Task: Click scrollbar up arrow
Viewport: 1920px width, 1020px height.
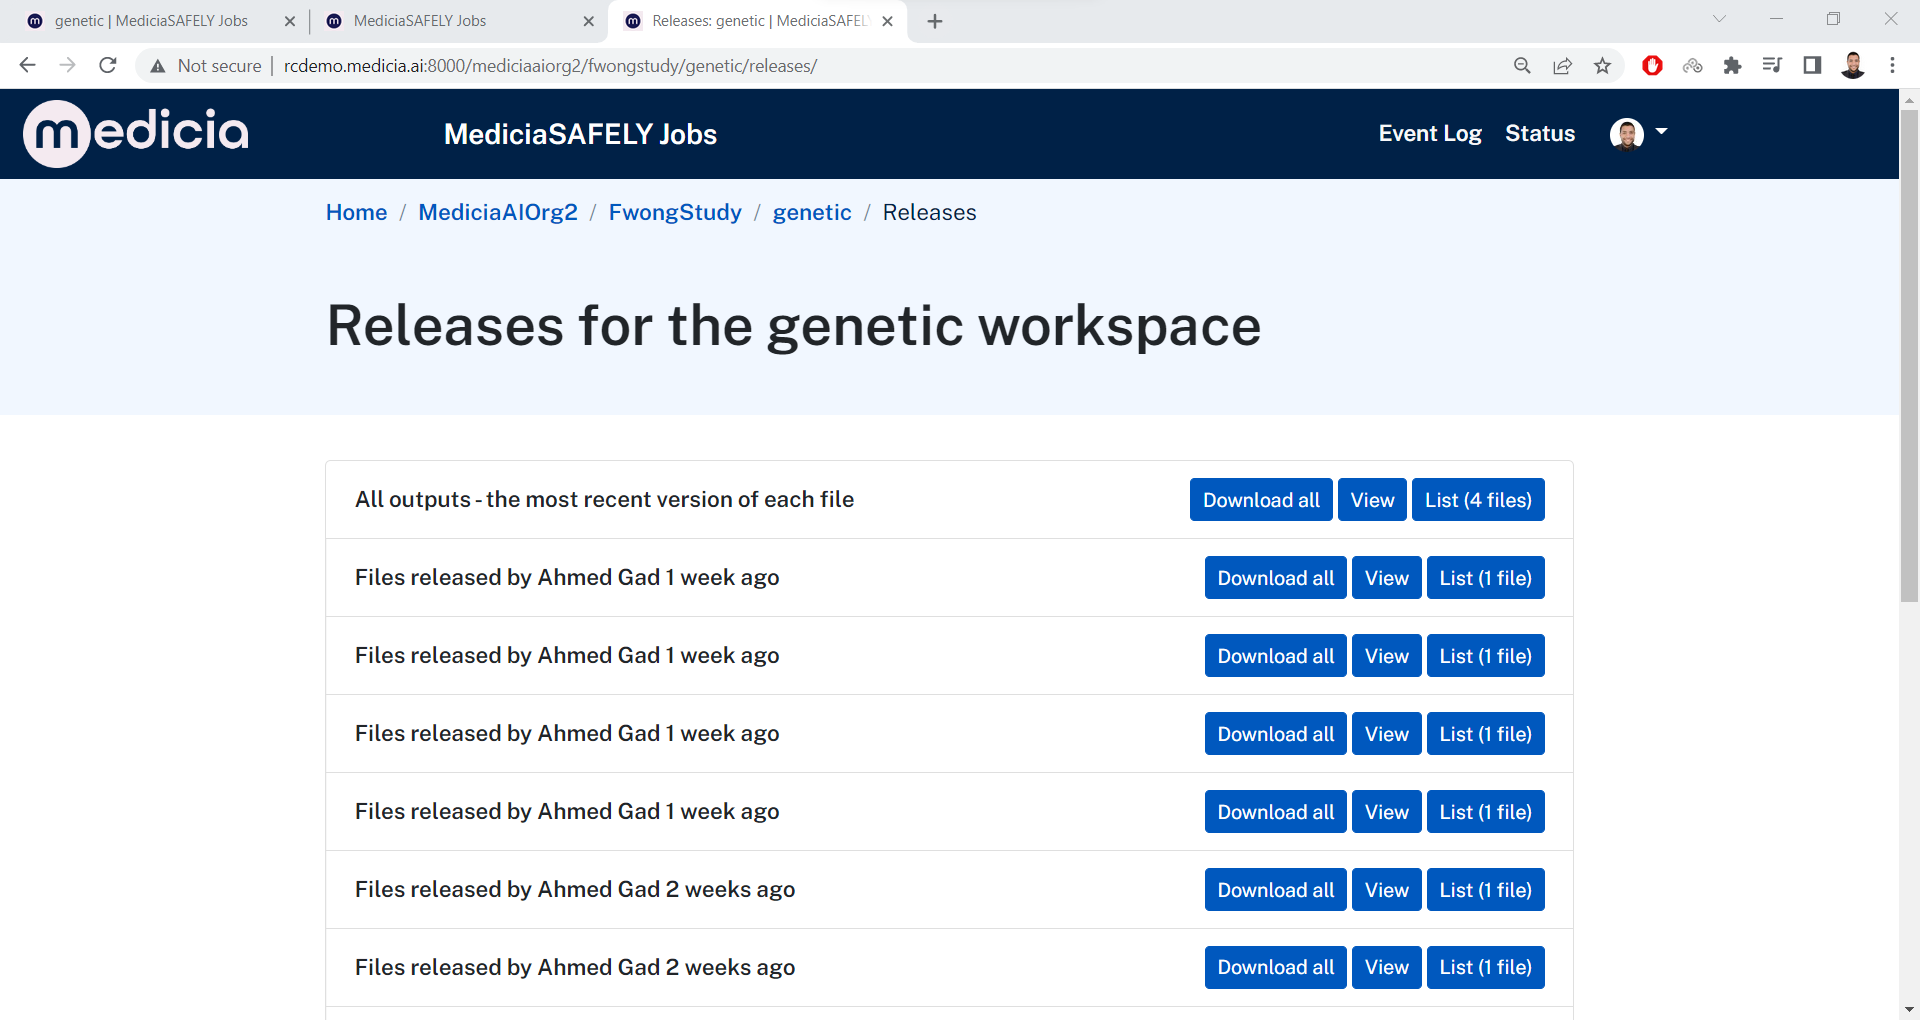Action: coord(1909,99)
